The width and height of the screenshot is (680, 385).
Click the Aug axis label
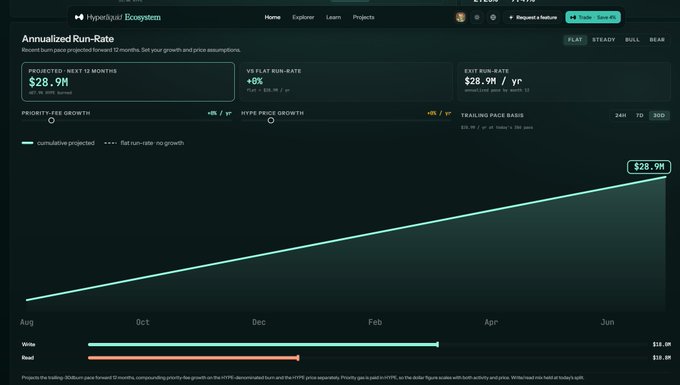(26, 322)
